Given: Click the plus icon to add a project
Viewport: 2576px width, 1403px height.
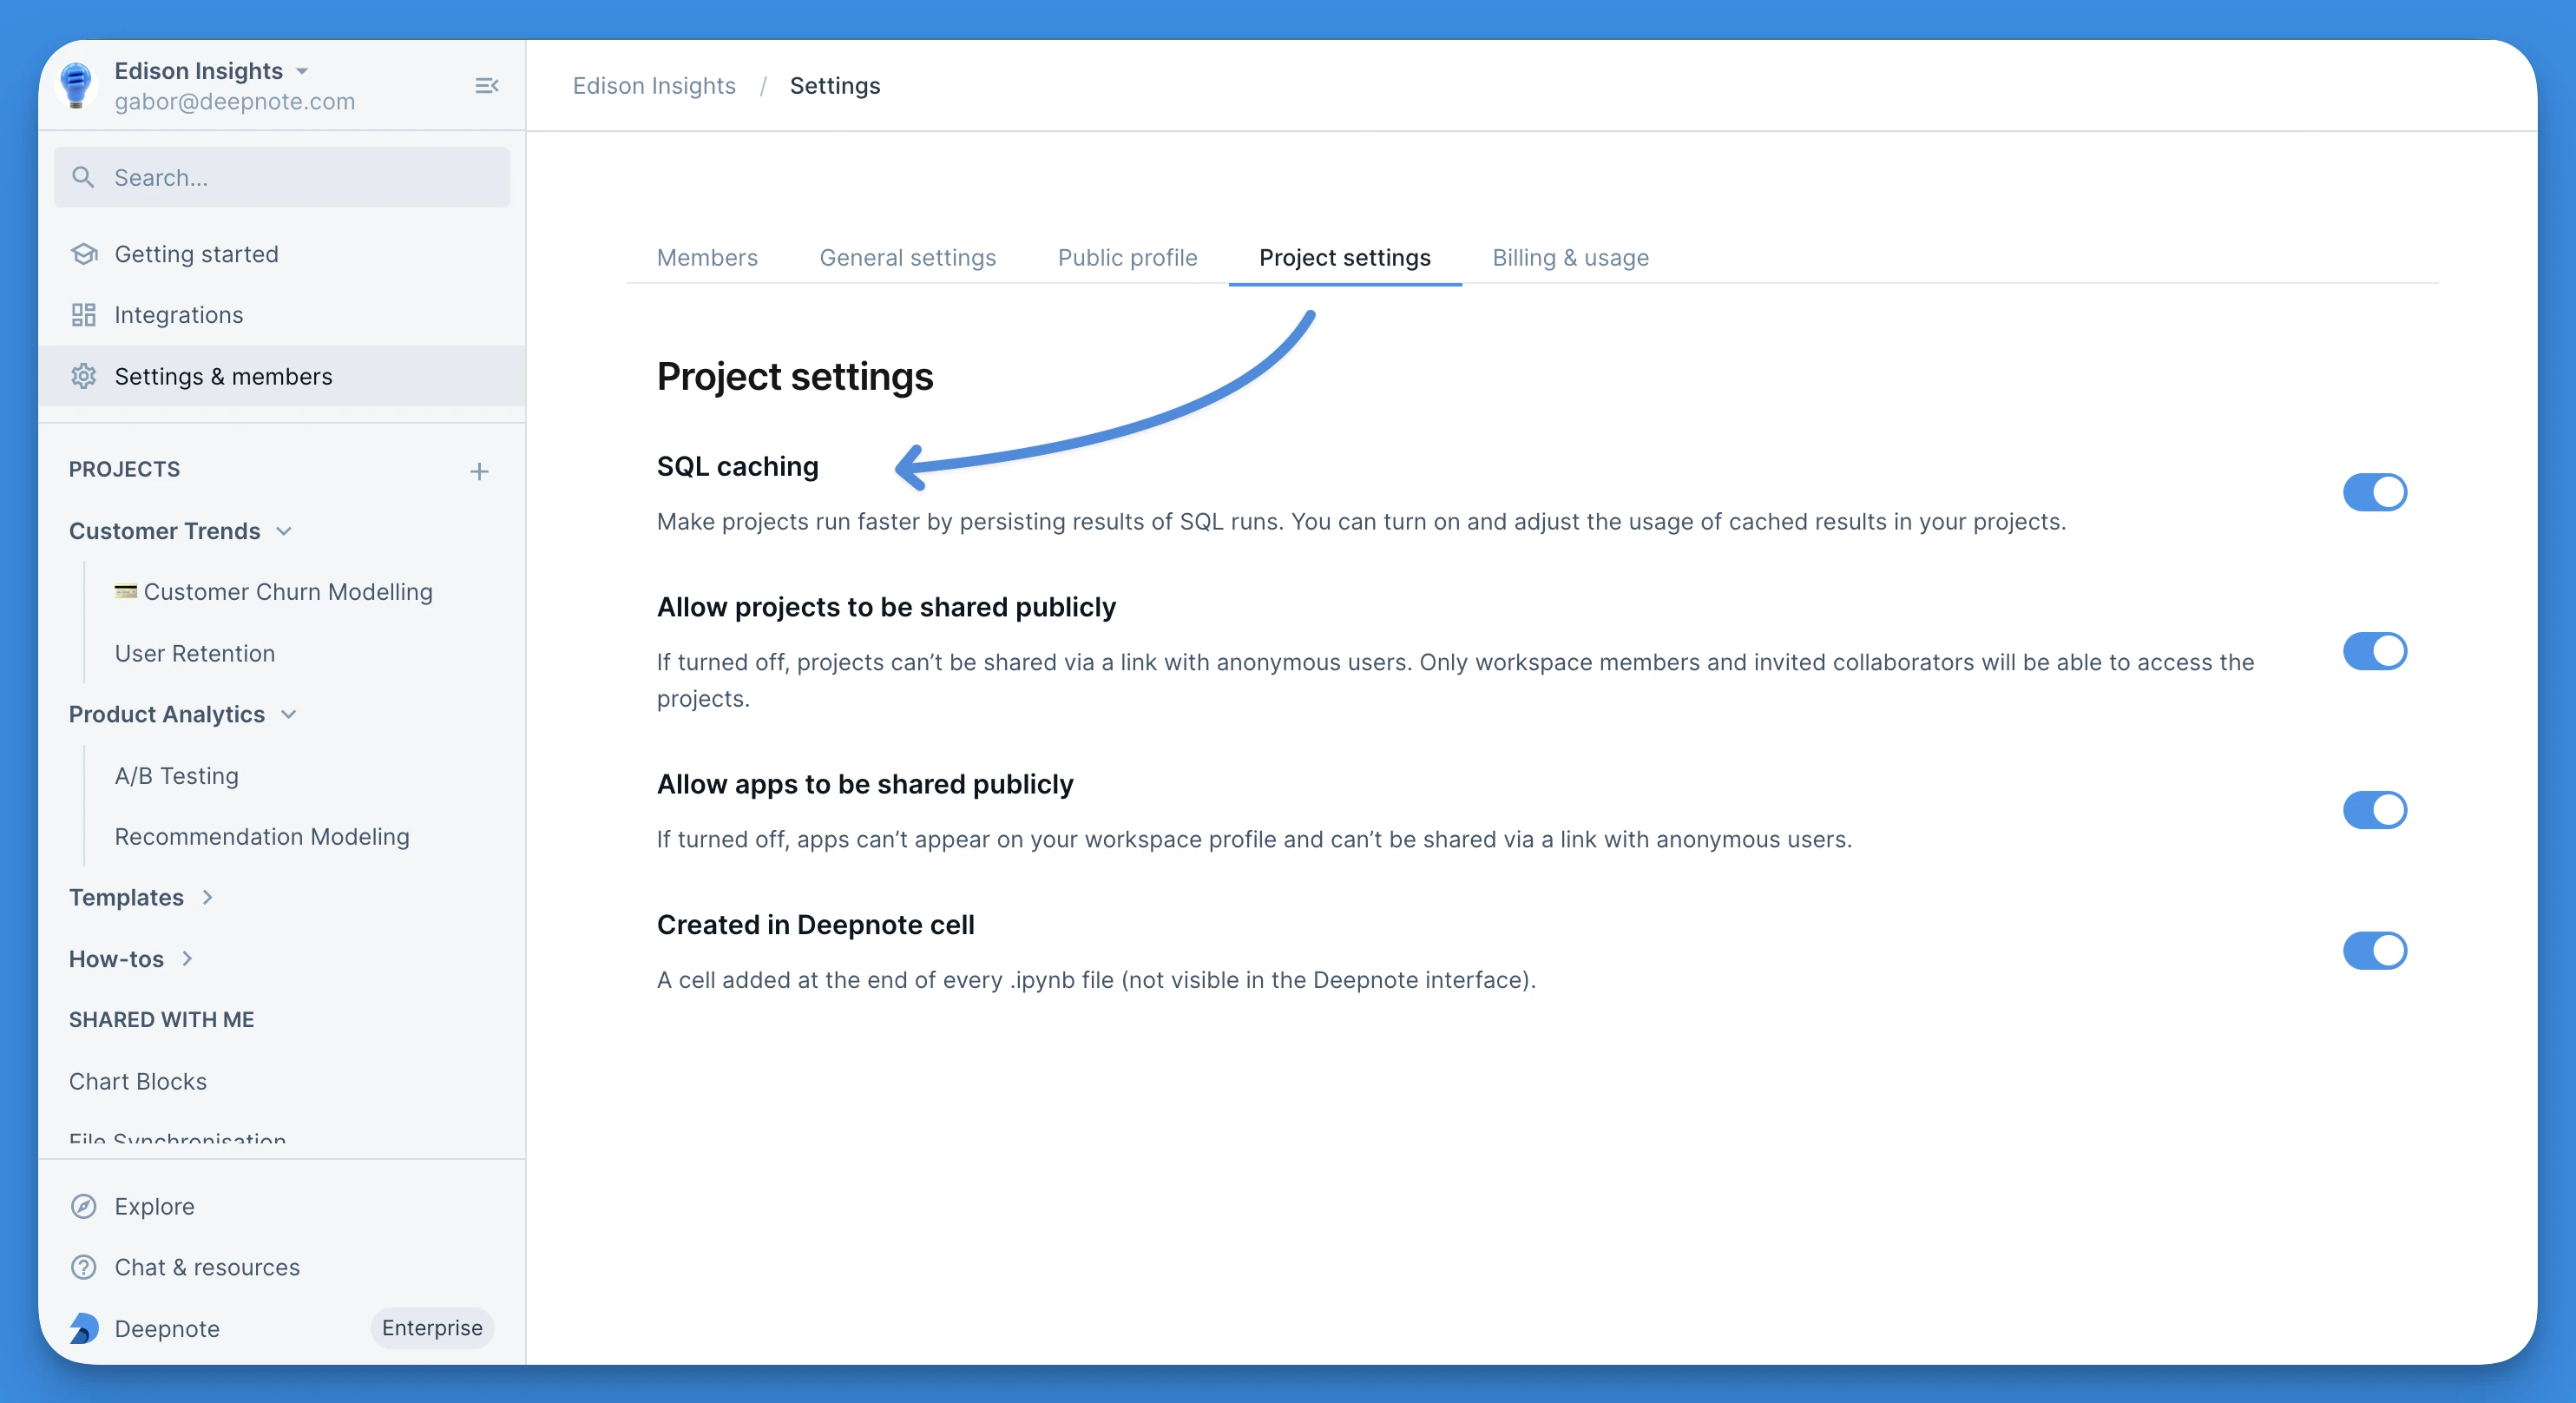Looking at the screenshot, I should tap(479, 471).
